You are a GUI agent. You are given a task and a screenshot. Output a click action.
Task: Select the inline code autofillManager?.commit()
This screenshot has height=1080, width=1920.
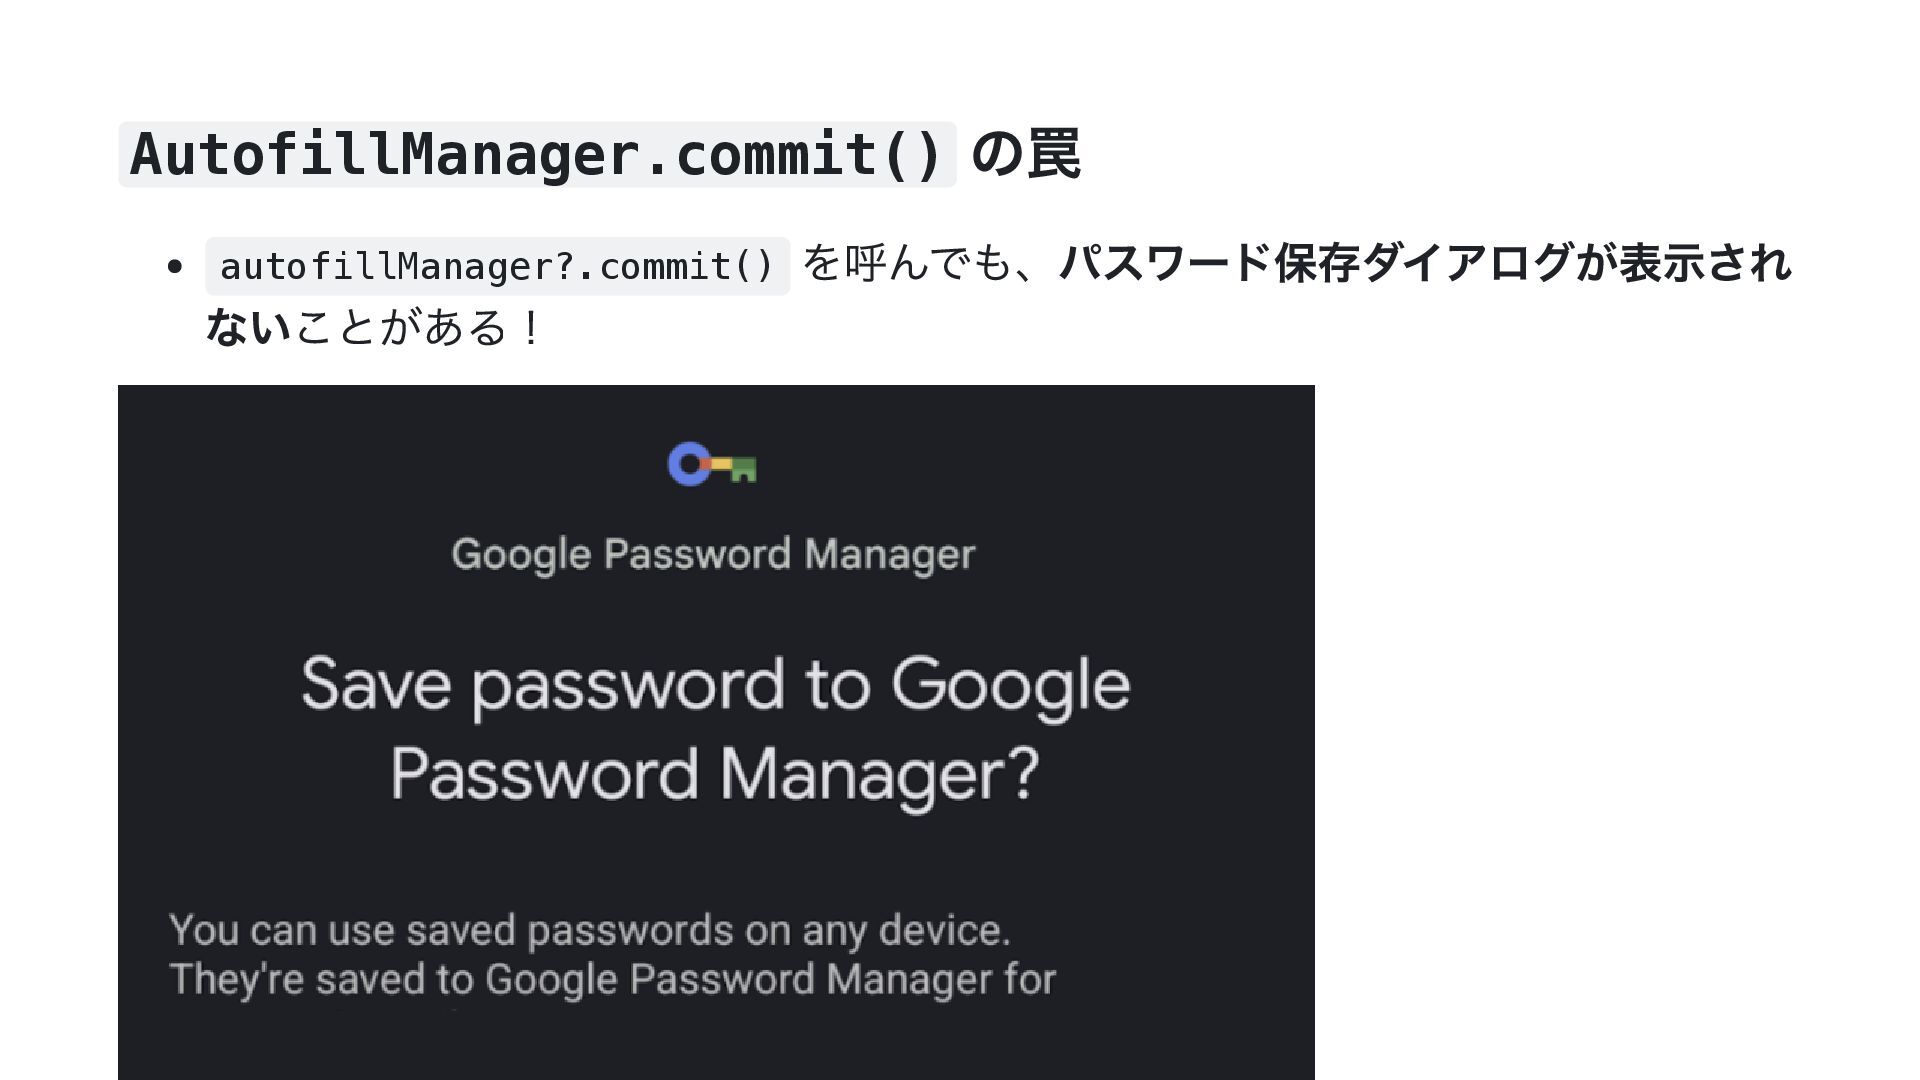[497, 267]
